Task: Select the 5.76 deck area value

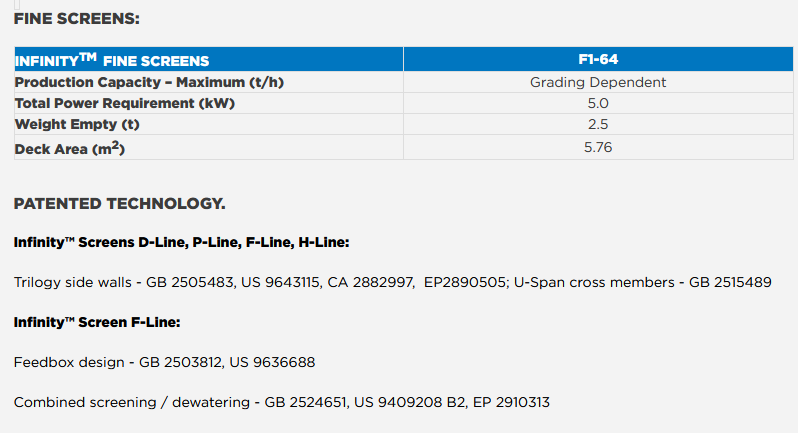Action: (598, 147)
